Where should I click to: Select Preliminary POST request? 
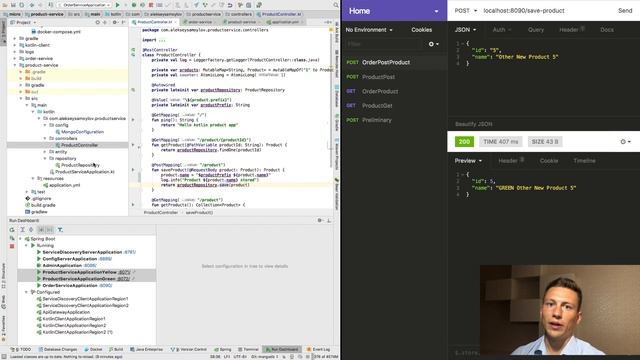pos(393,120)
